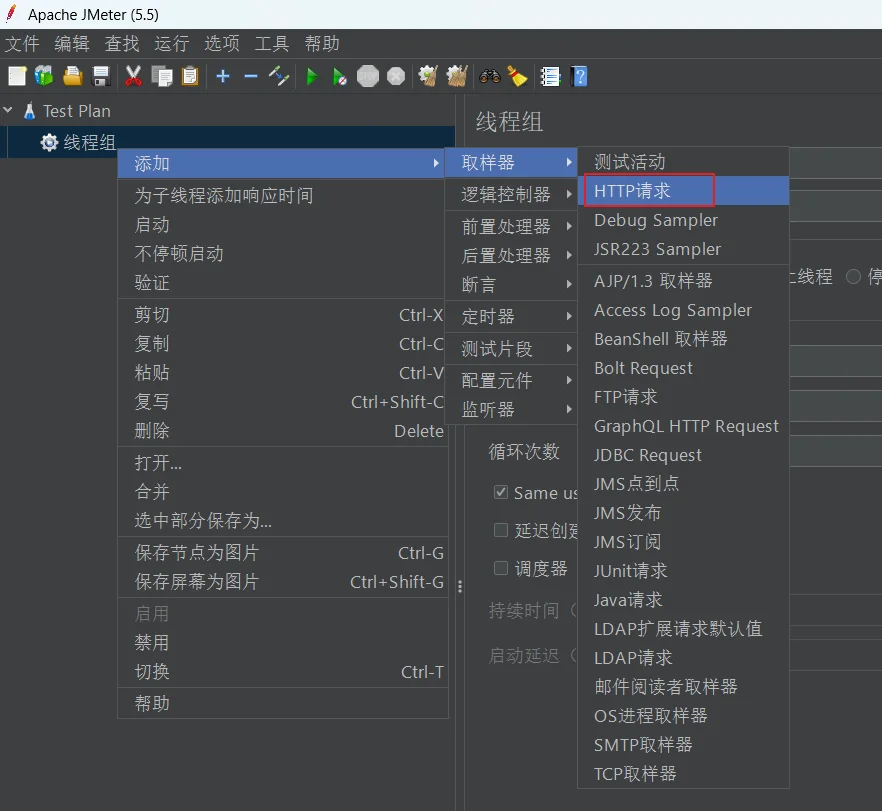This screenshot has height=811, width=882.
Task: Collapse the Test Plan tree arrow
Action: pos(8,110)
